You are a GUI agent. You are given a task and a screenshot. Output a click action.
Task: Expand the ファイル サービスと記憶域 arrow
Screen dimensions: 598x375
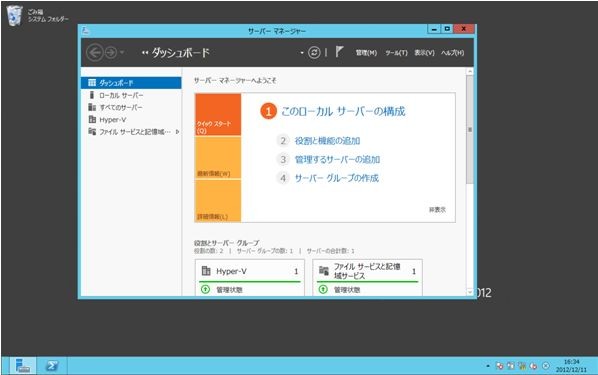[x=177, y=132]
